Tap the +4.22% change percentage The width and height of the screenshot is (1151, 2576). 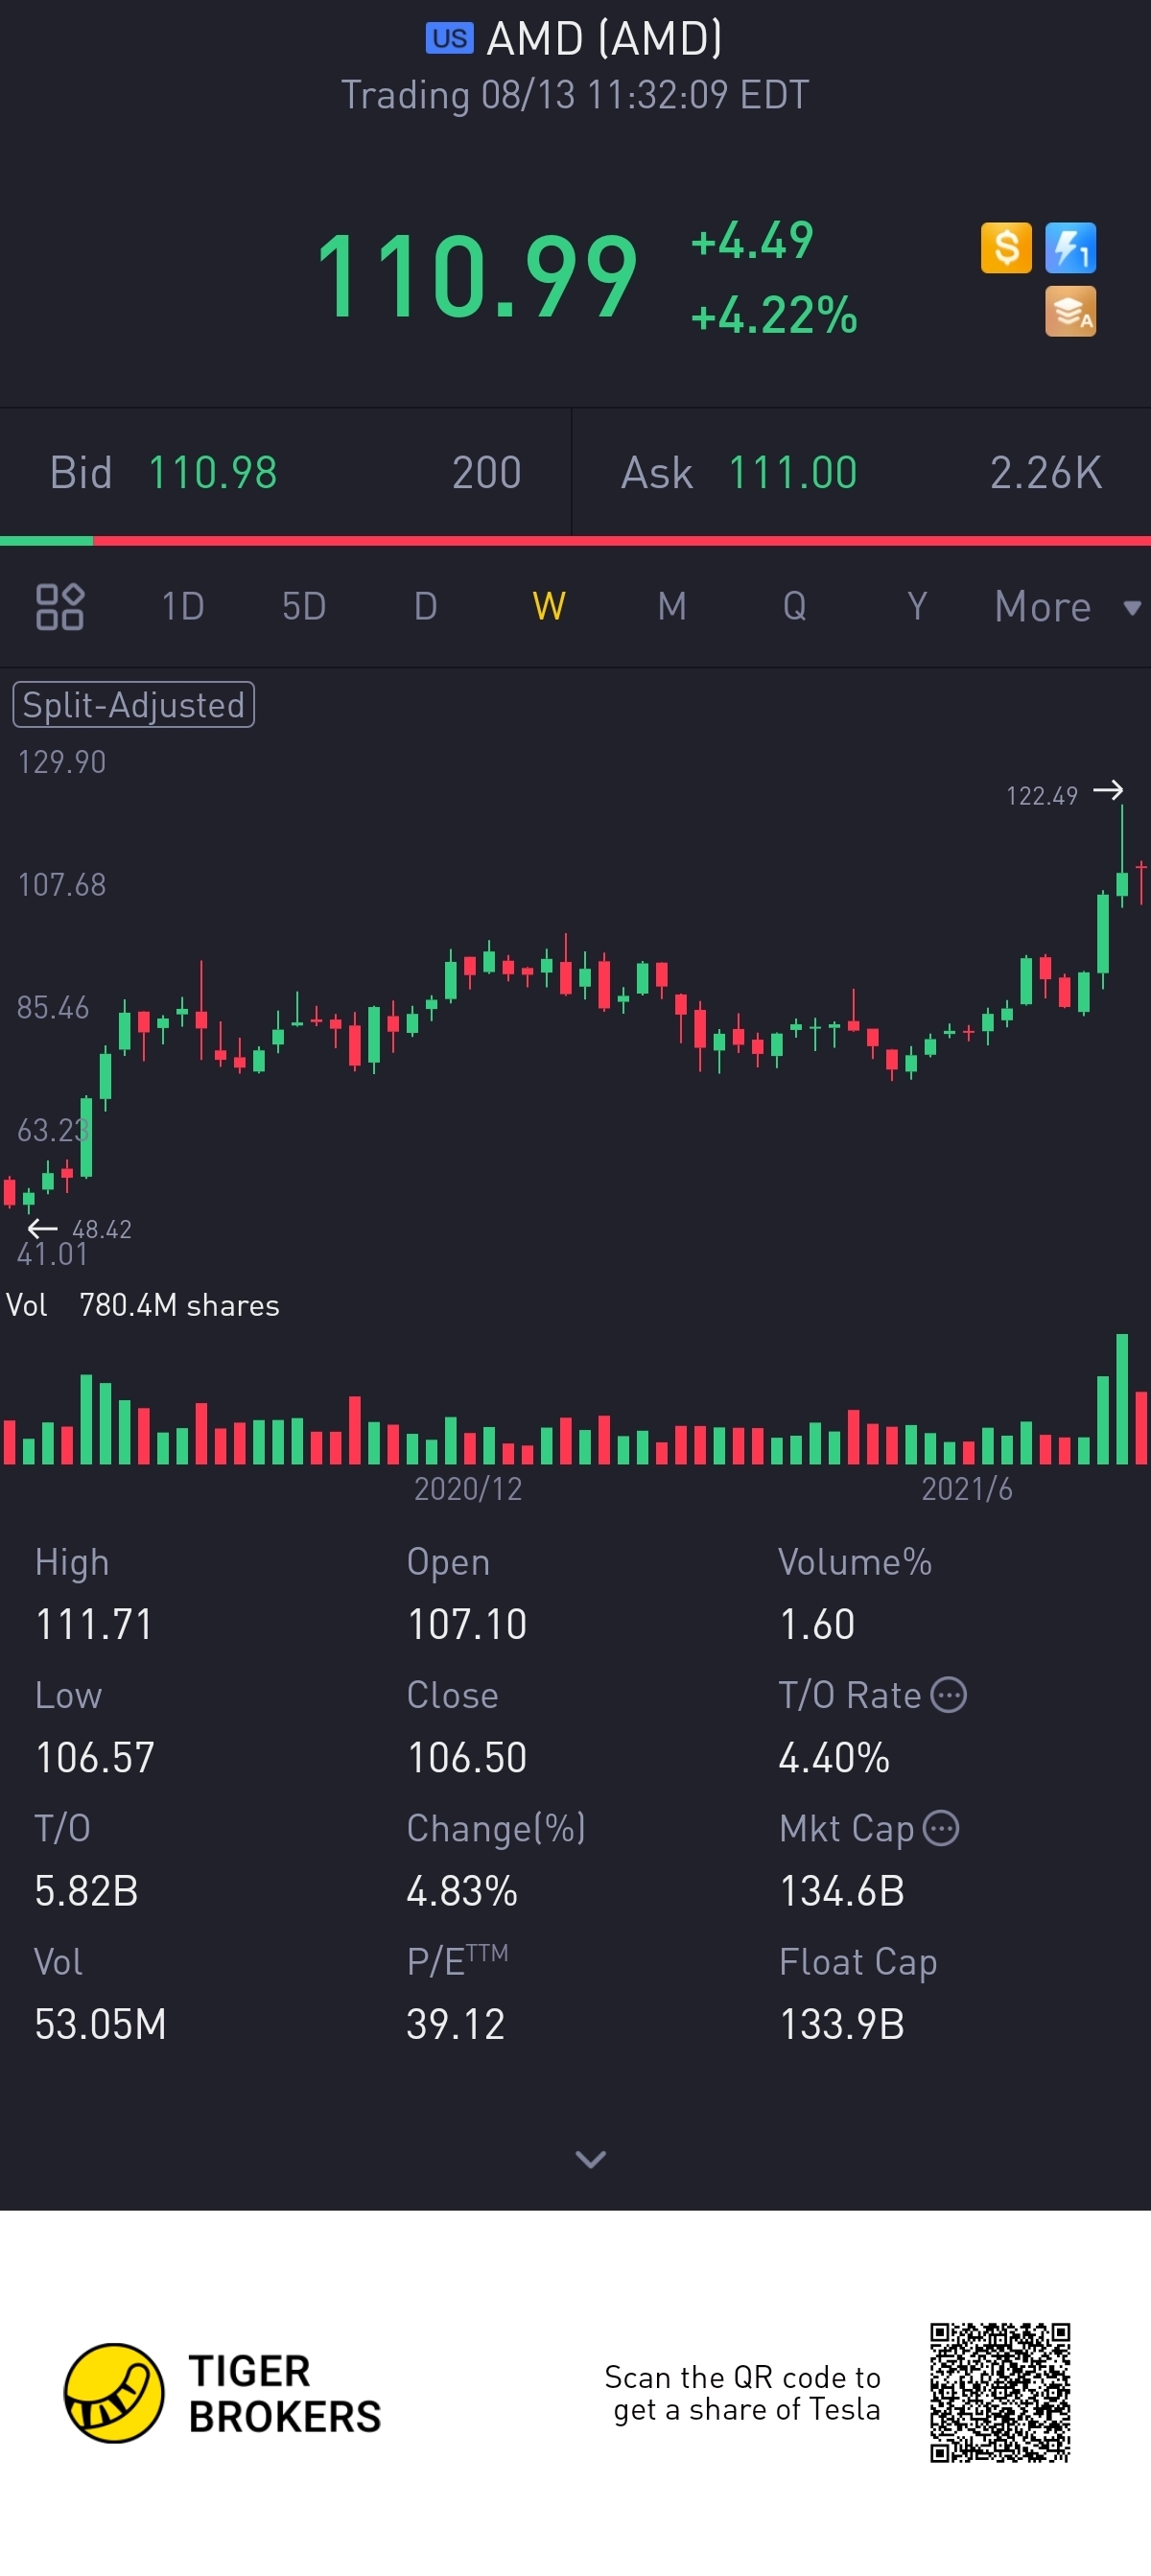774,315
